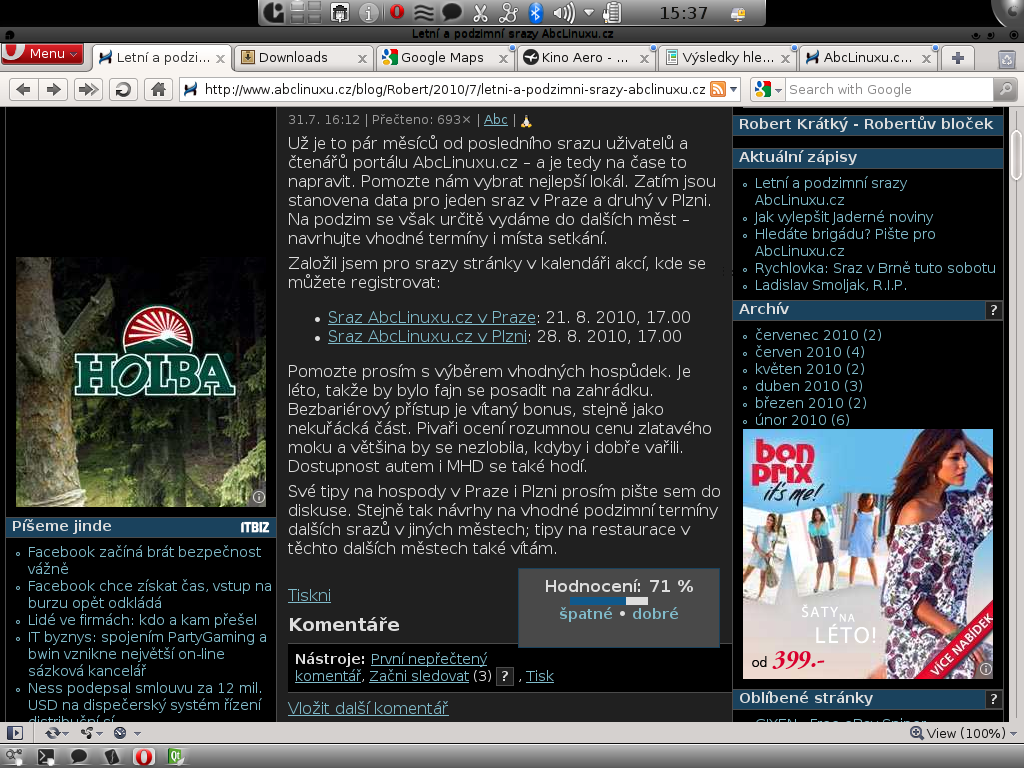Toggle the Opera side panel
Image resolution: width=1024 pixels, height=768 pixels.
tap(14, 733)
